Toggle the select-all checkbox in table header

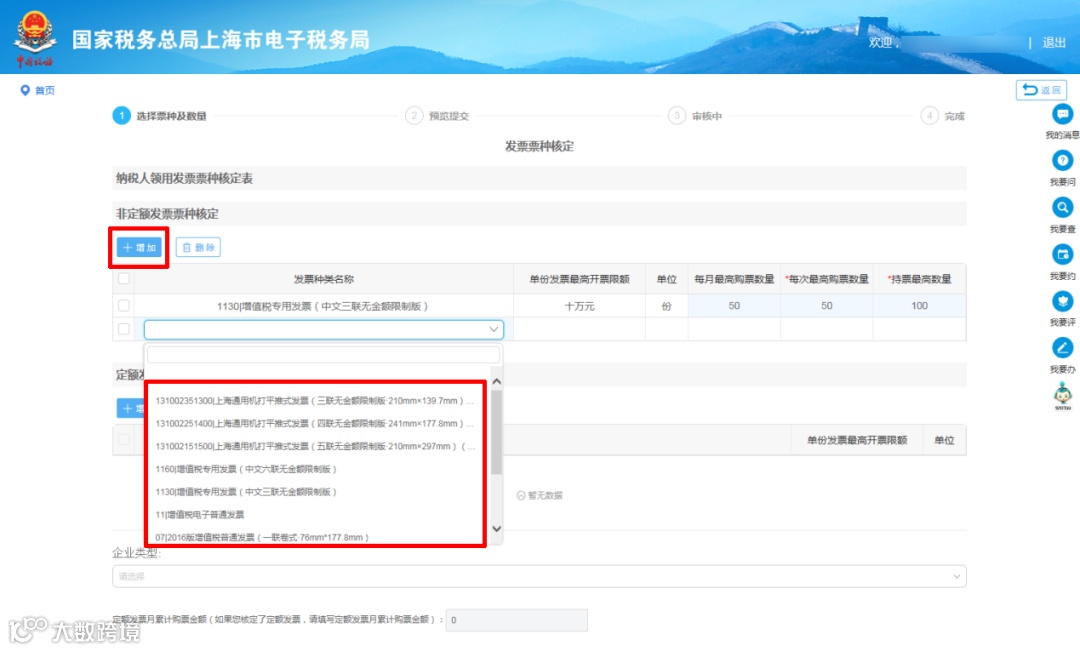pos(124,279)
